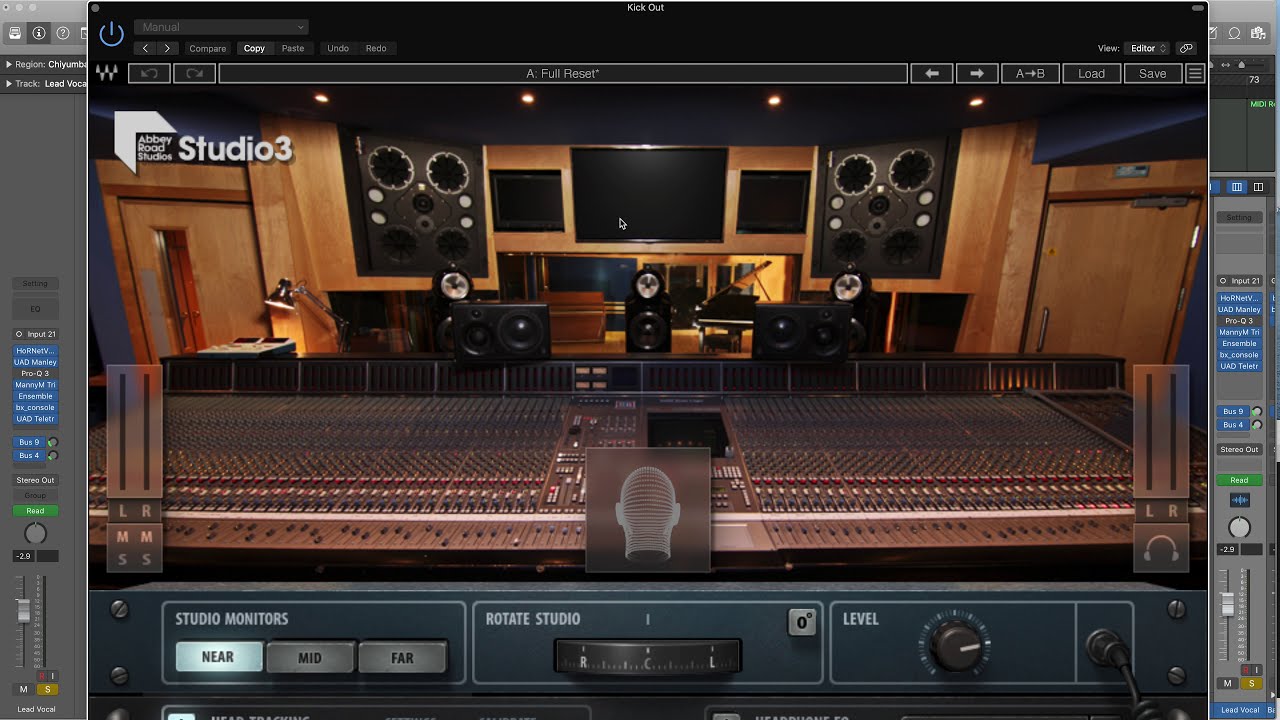
Task: Open bx_console plugin in left strip
Action: (x=35, y=408)
